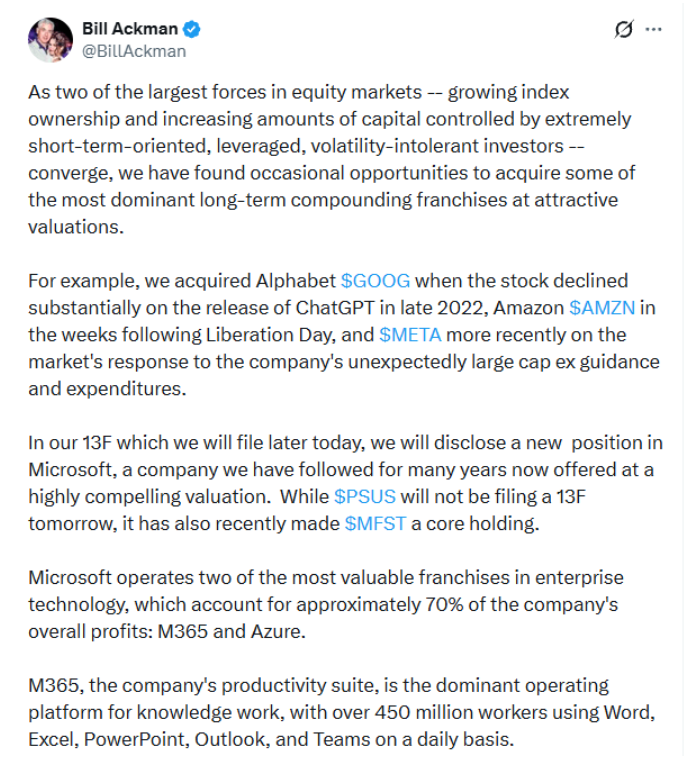The image size is (685, 760).
Task: Follow the $AMZN cashtag link
Action: click(602, 308)
